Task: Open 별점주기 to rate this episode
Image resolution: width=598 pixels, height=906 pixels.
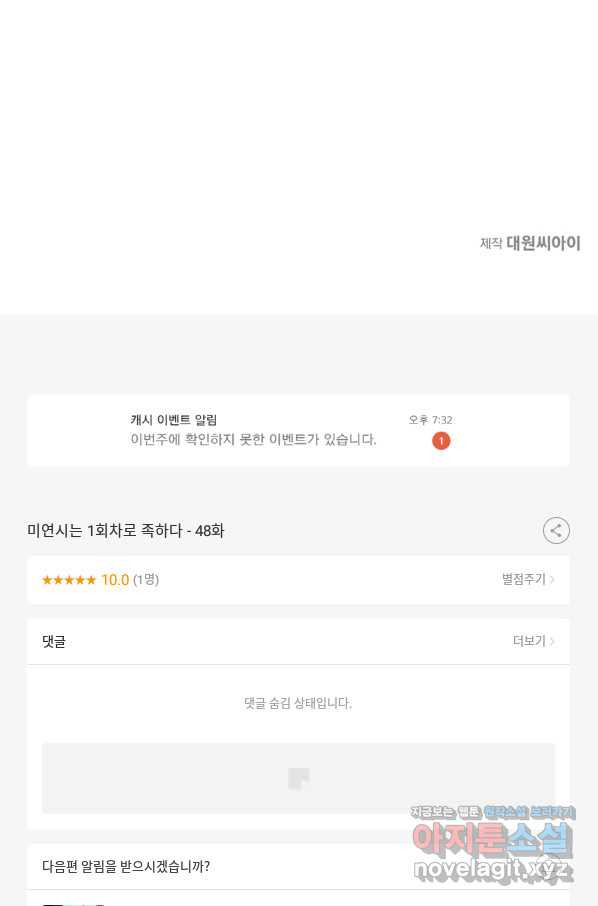Action: (523, 579)
